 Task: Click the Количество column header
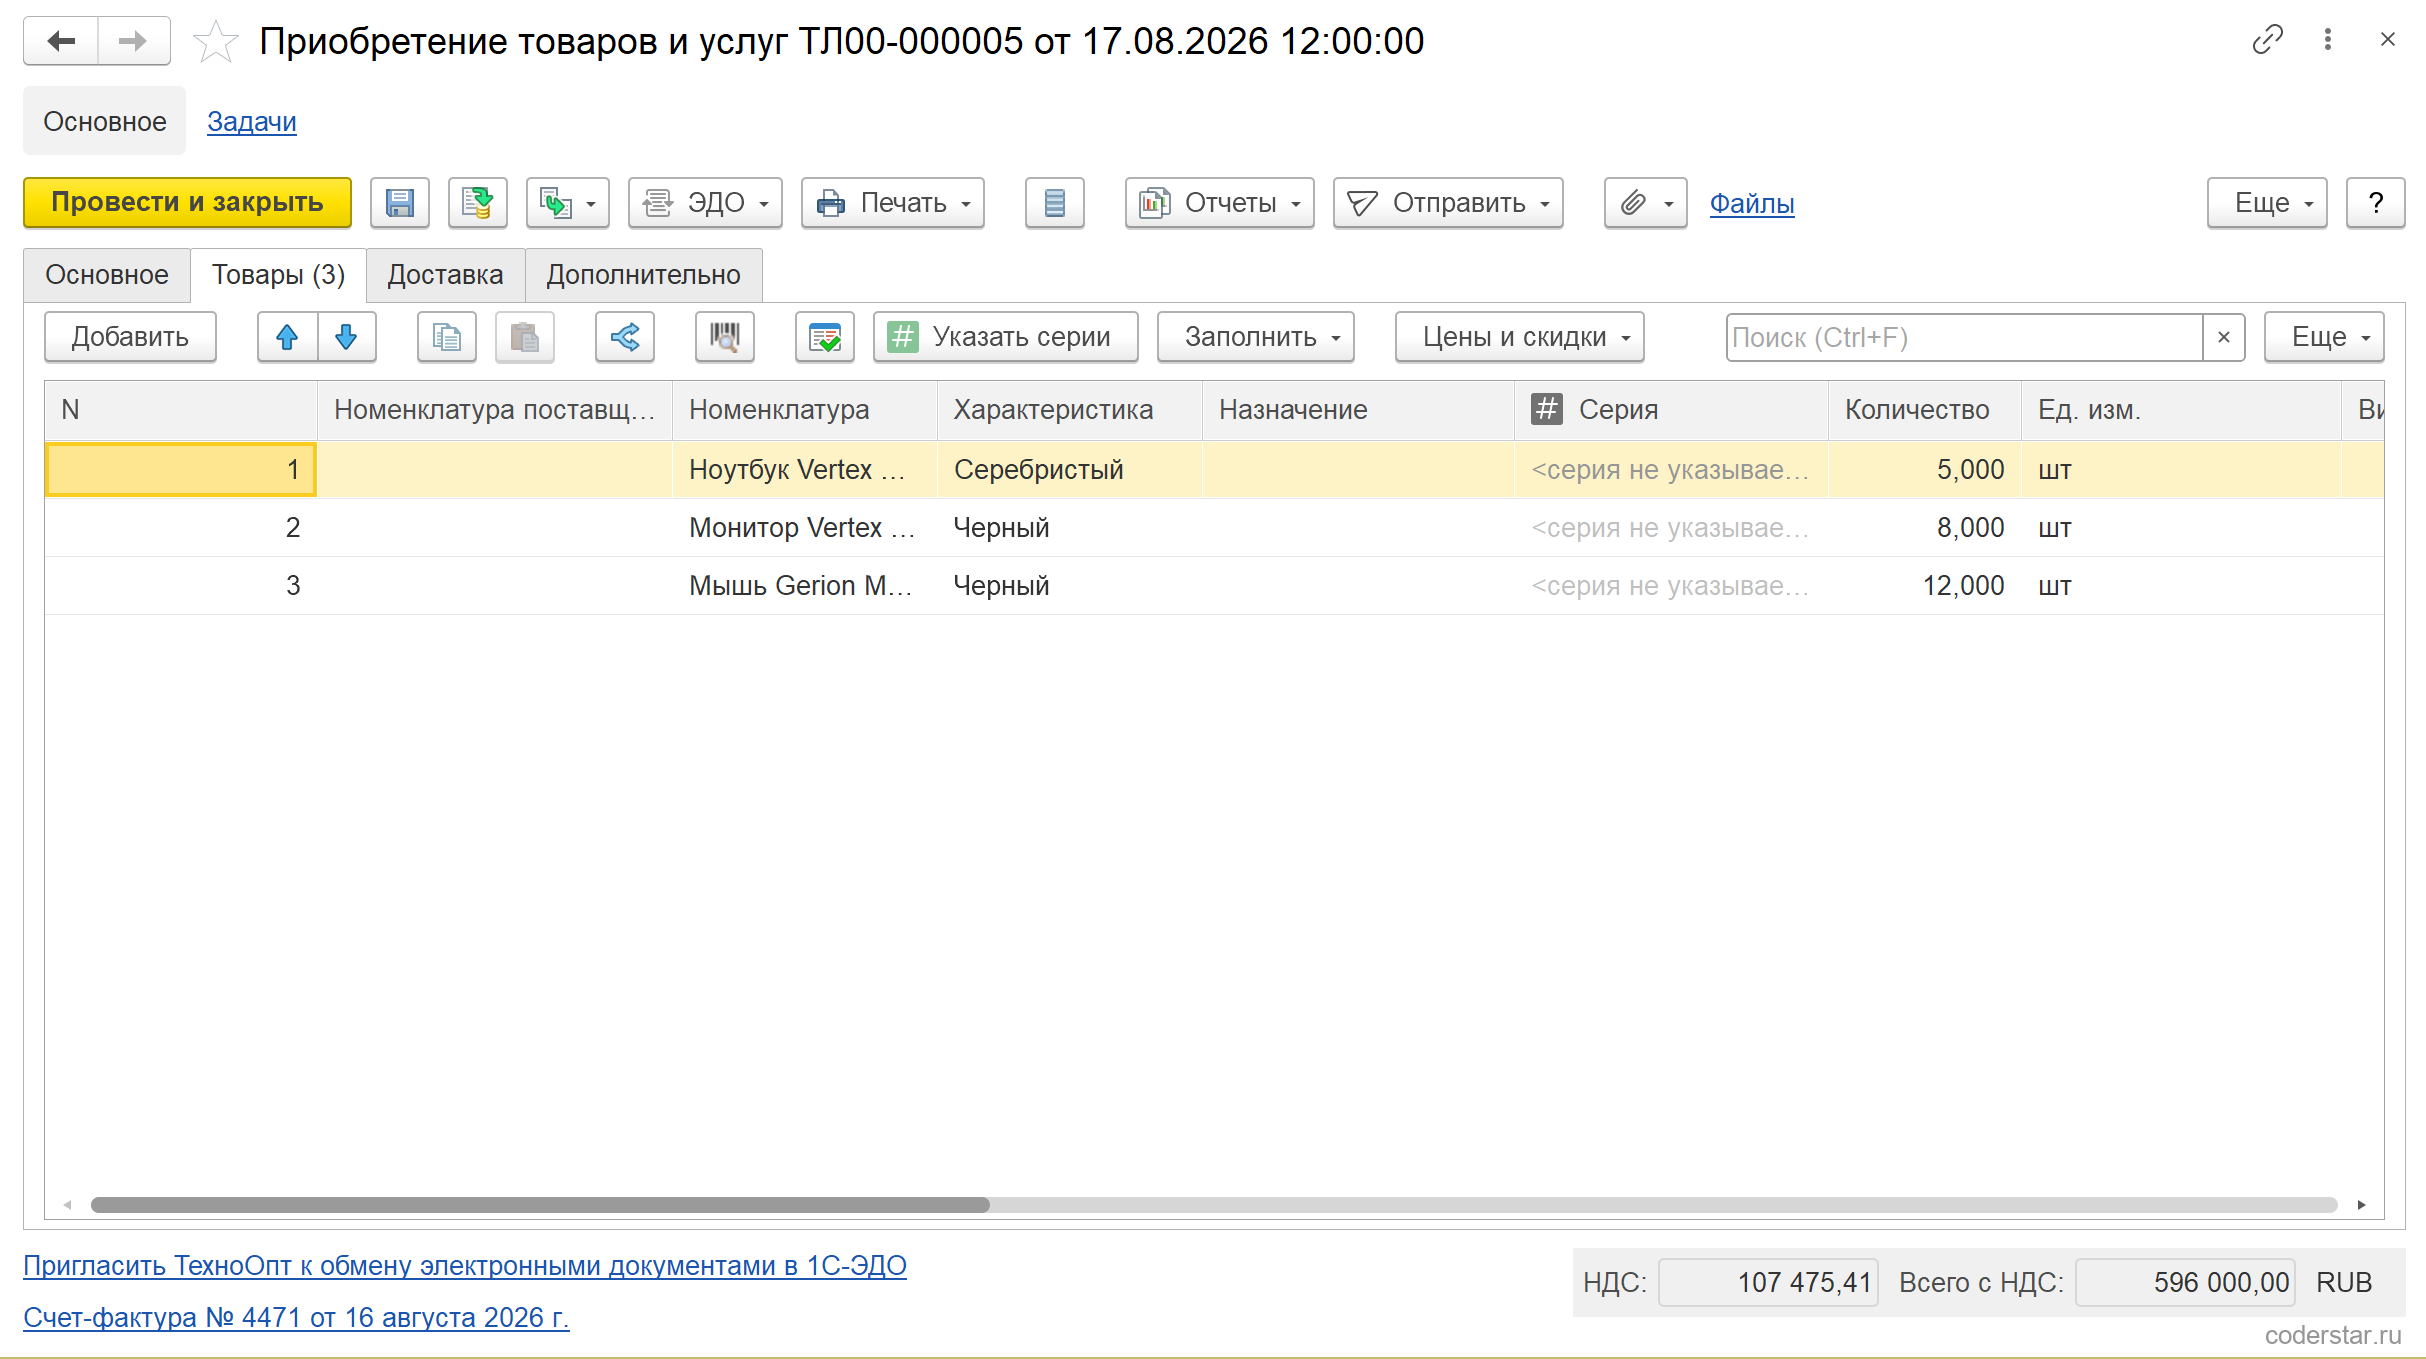pyautogui.click(x=1925, y=410)
